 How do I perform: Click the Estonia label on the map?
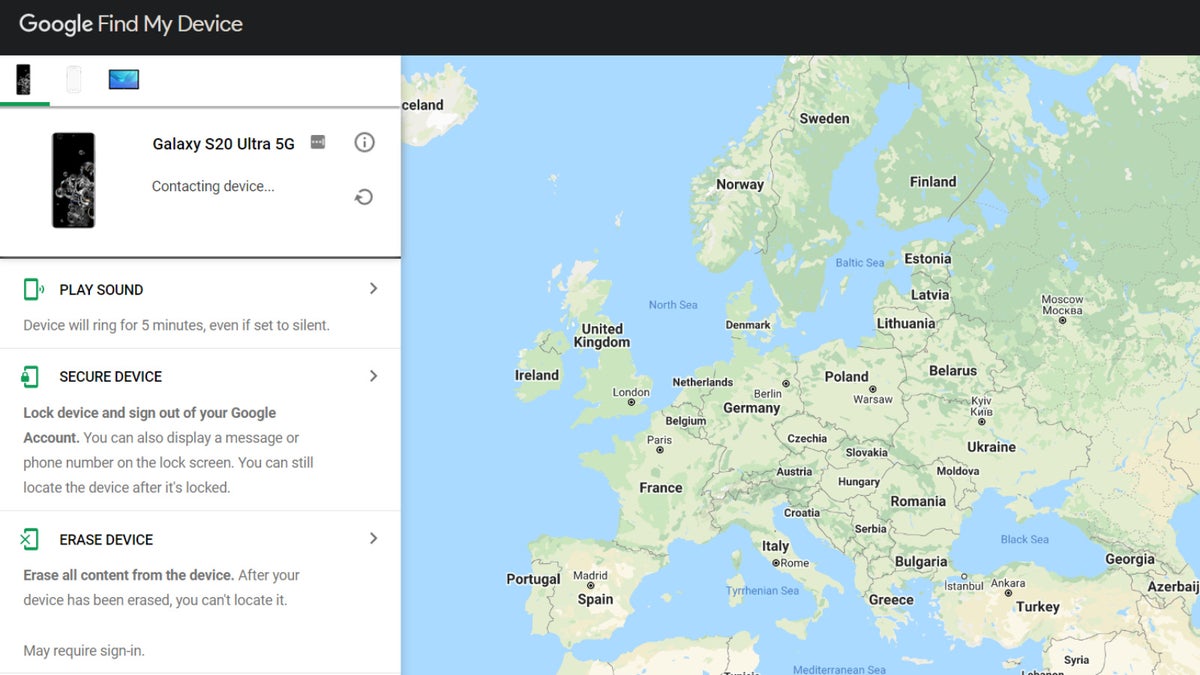[x=928, y=259]
